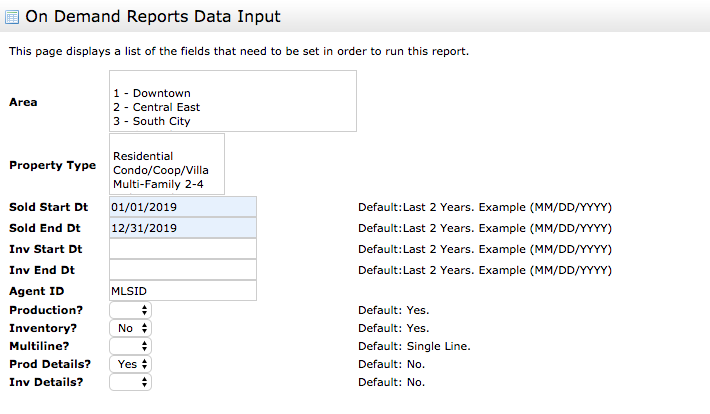Viewport: 710px width, 414px height.
Task: Click the 'Agent ID' label
Action: pos(37,291)
